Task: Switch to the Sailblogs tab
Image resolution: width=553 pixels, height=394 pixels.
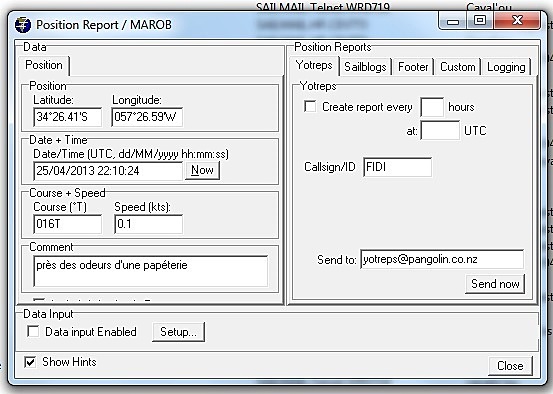Action: coord(365,67)
